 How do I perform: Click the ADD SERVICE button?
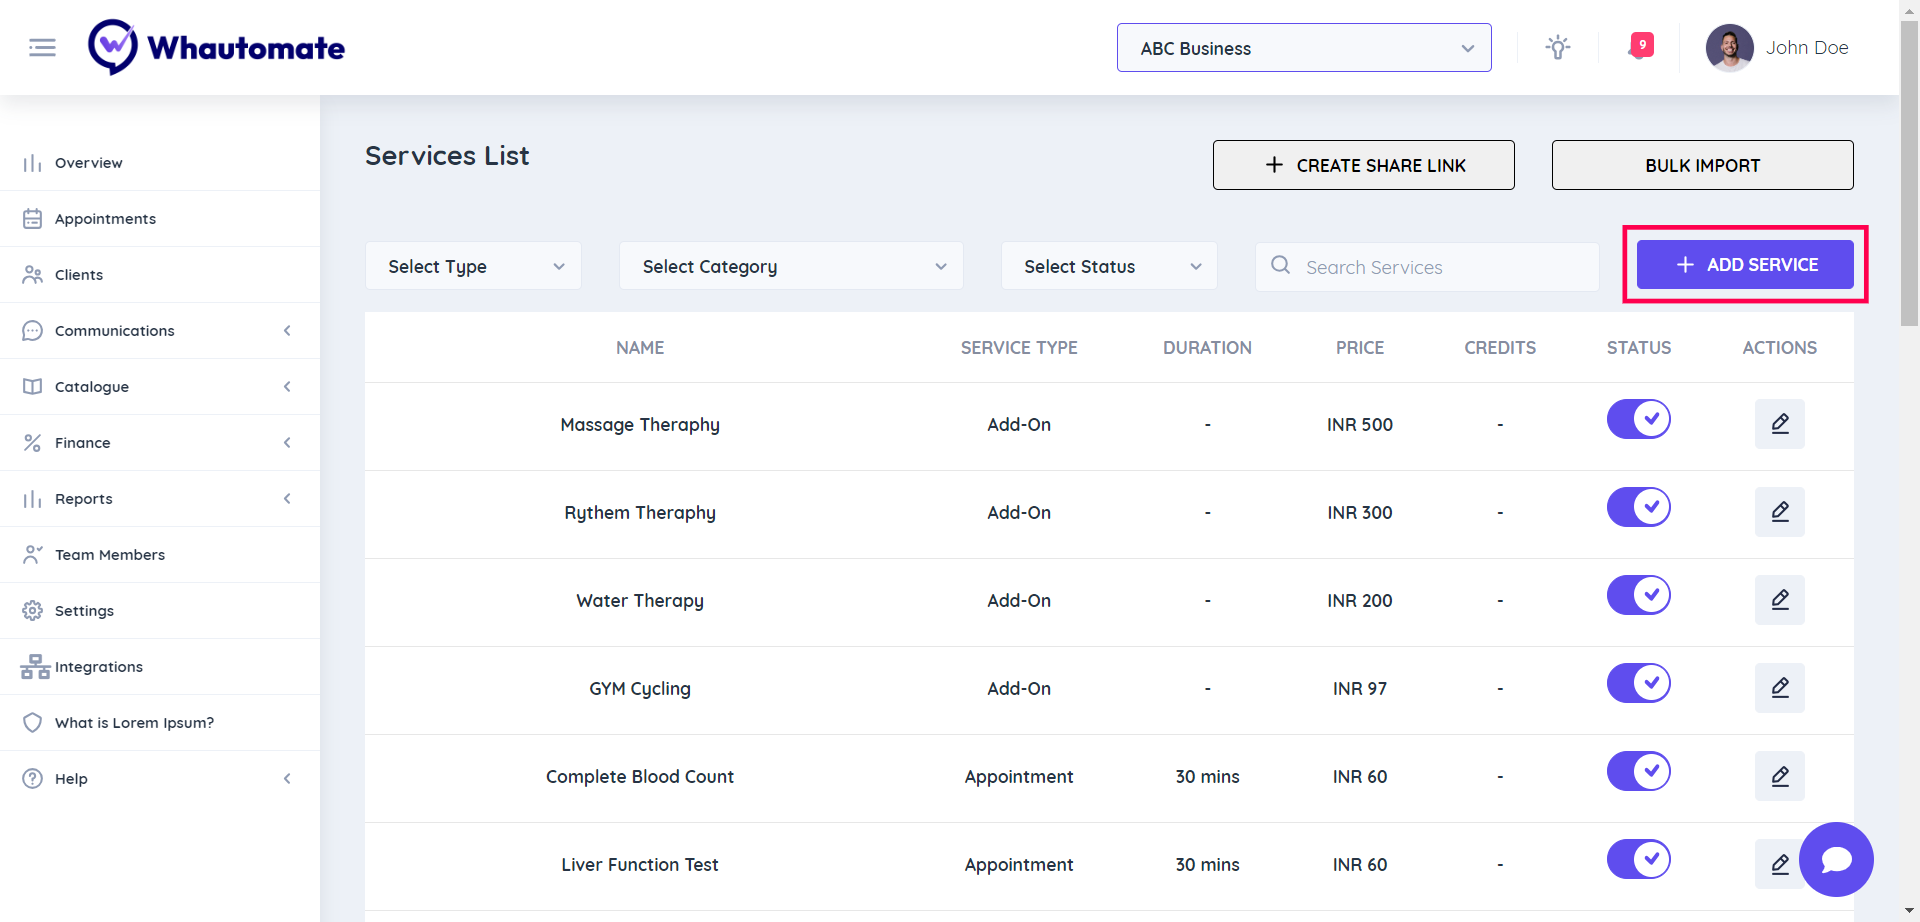click(1745, 265)
